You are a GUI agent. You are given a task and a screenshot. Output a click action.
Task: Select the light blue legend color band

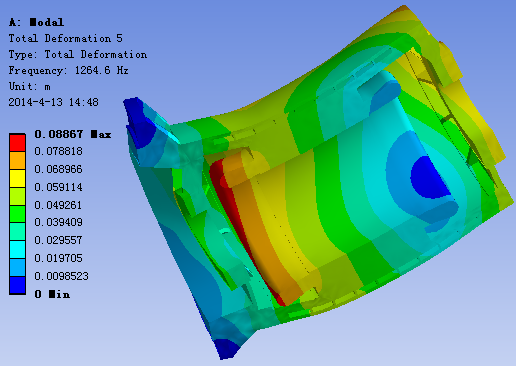17,268
